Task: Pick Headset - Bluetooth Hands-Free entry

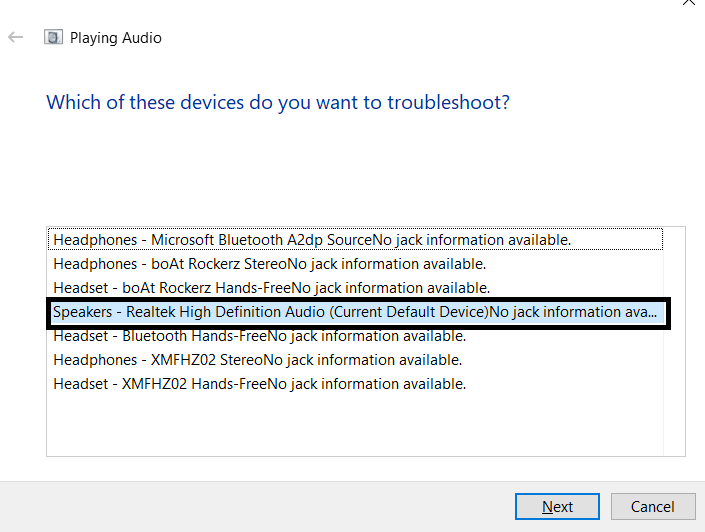Action: click(355, 336)
